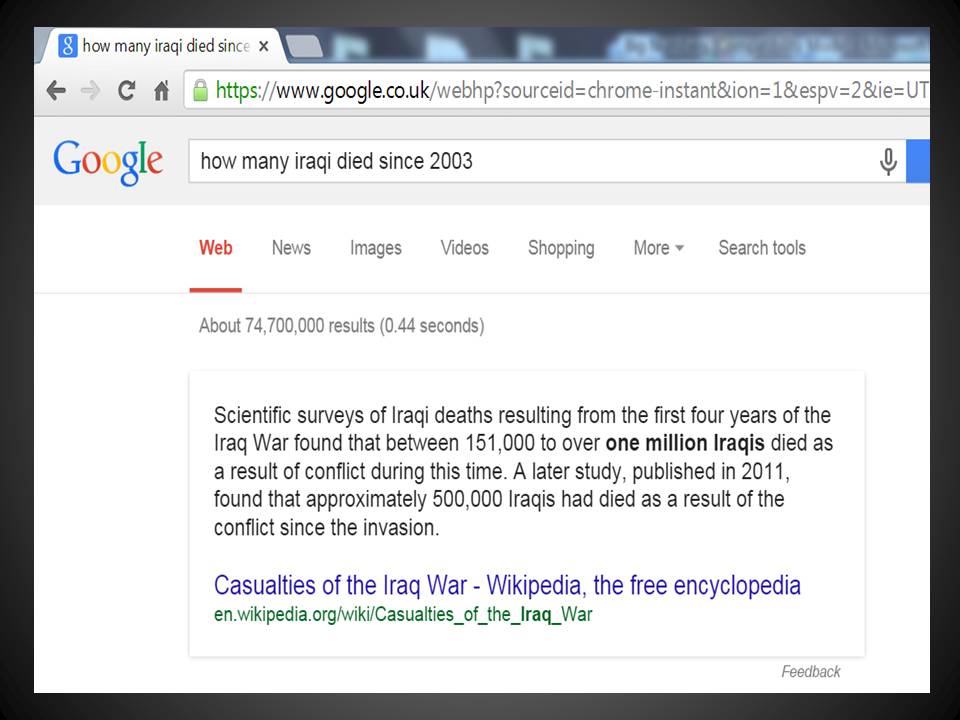Click the browser forward arrow
This screenshot has width=960, height=720.
click(x=90, y=91)
